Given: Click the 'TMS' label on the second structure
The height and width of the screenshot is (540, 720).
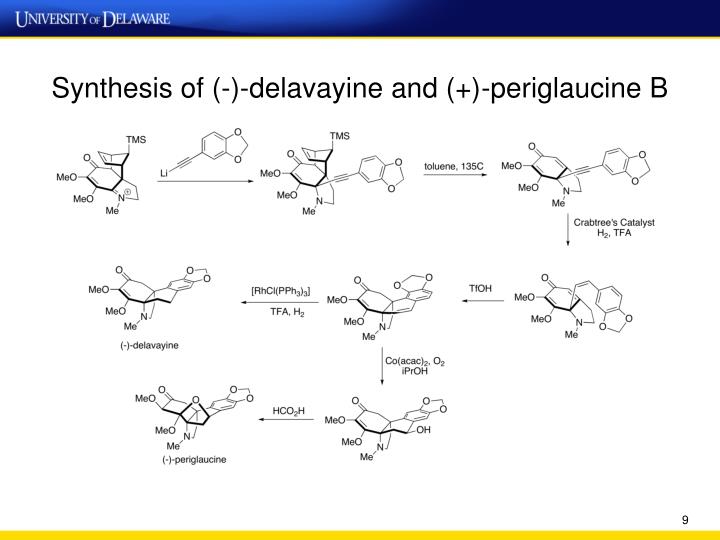Looking at the screenshot, I should [x=339, y=136].
